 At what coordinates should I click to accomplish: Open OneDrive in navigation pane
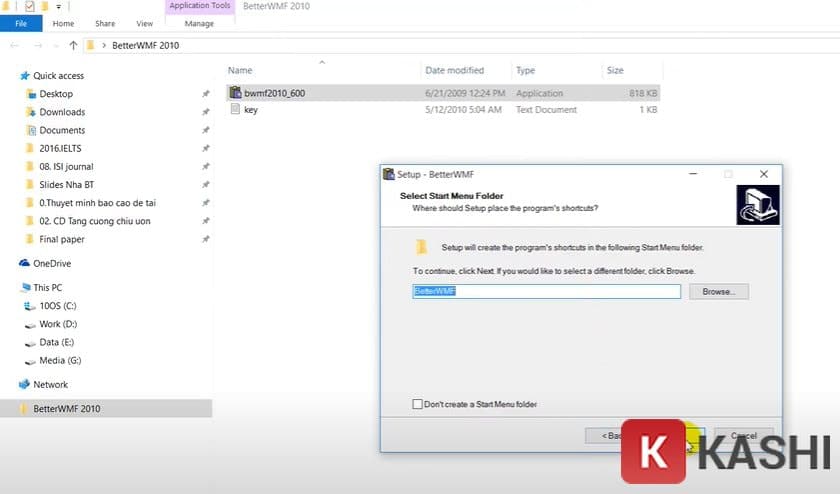[x=25, y=263]
